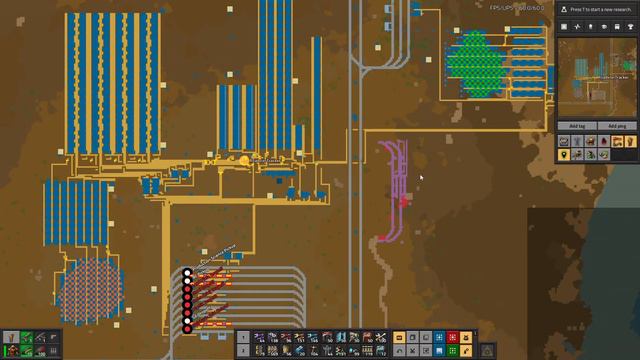This screenshot has height=360, width=640.
Task: Click the Add ping button
Action: point(618,126)
